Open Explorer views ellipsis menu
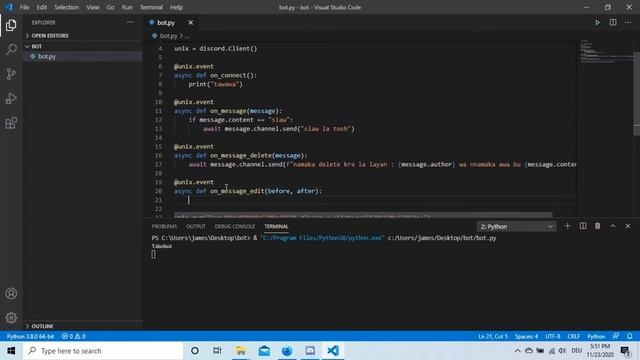Screen dimensions: 640x360 [130, 22]
